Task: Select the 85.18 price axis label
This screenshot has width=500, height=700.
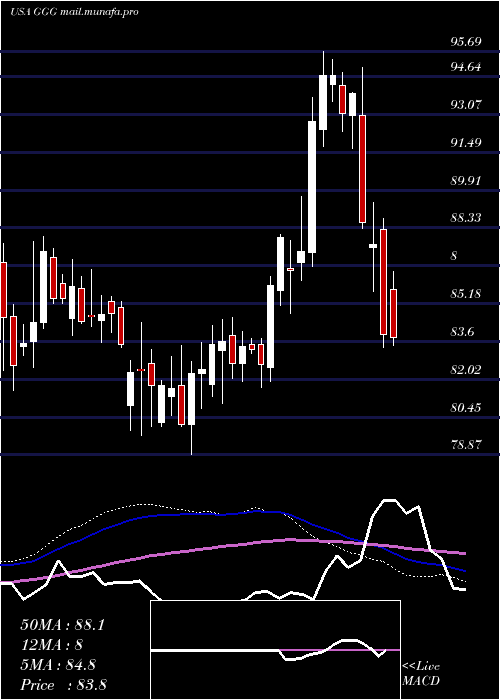Action: coord(466,294)
